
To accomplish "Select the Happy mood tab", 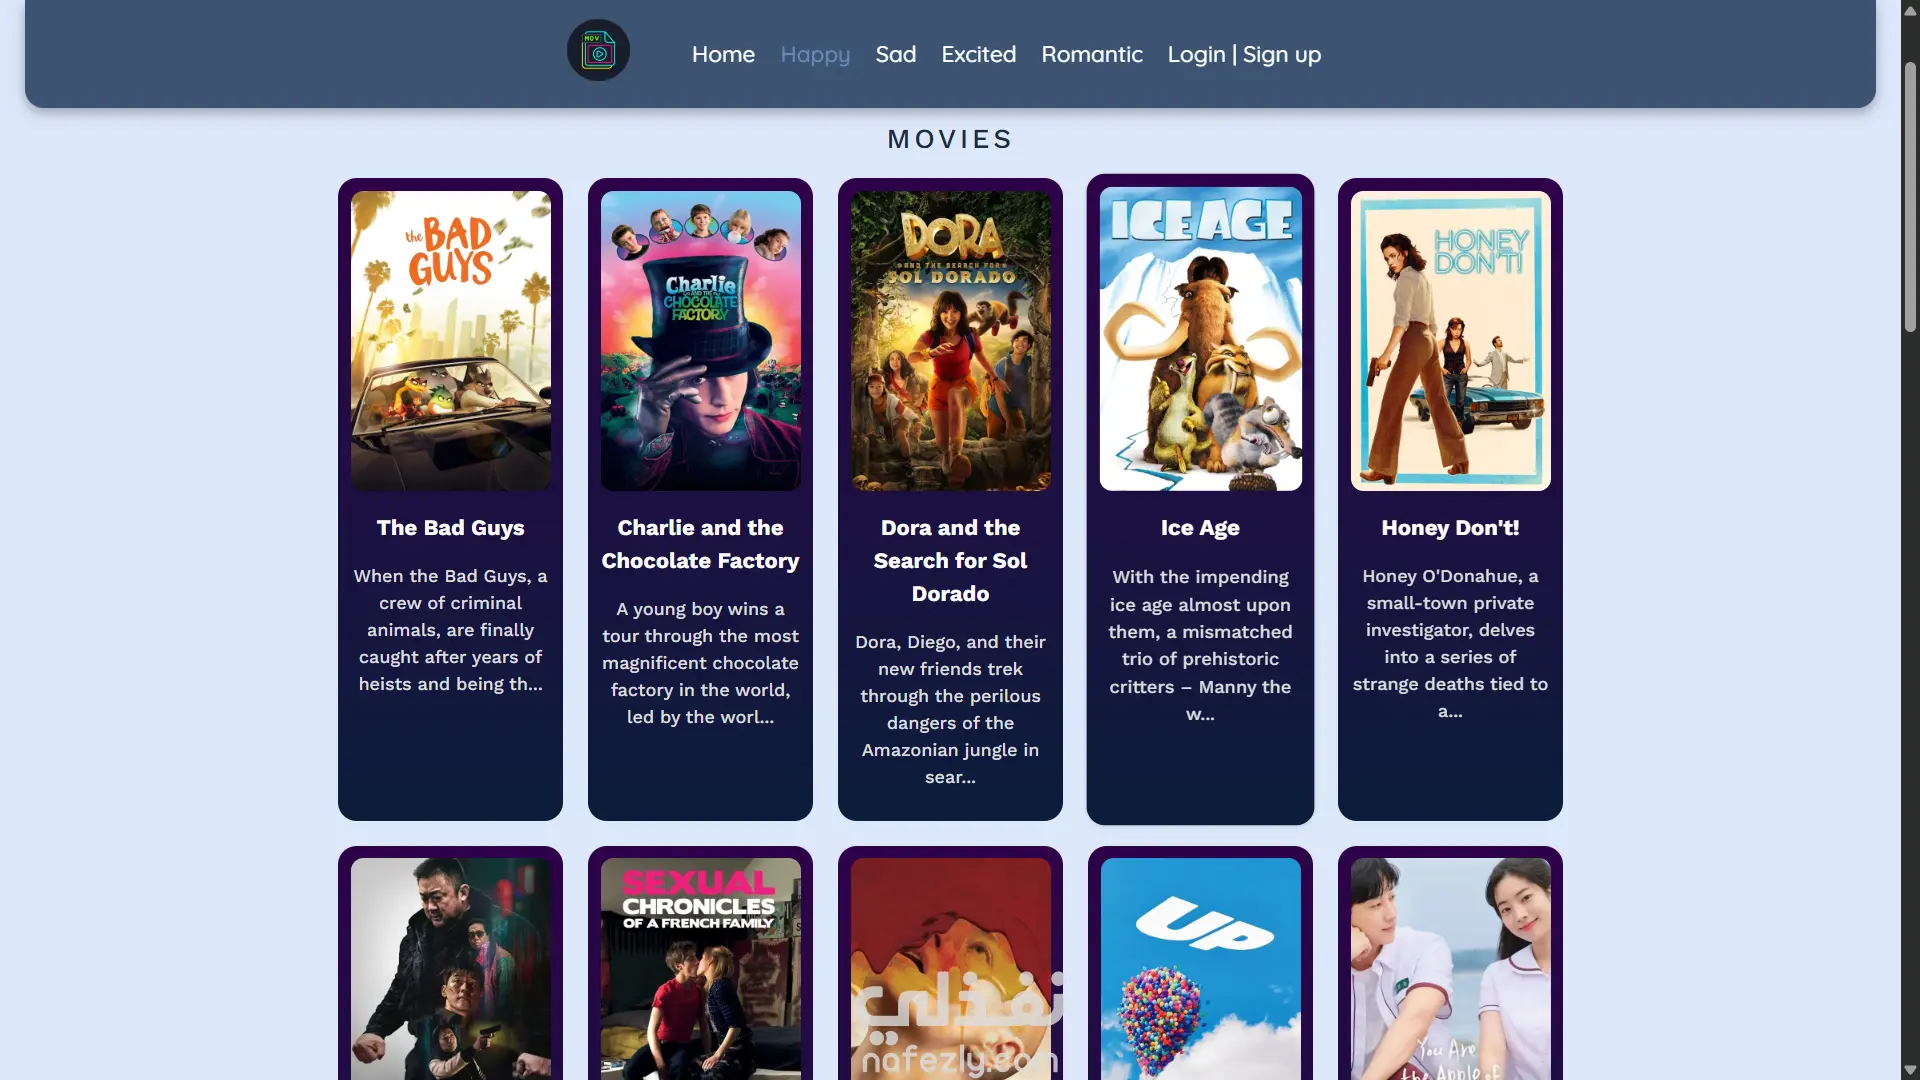I will click(815, 55).
